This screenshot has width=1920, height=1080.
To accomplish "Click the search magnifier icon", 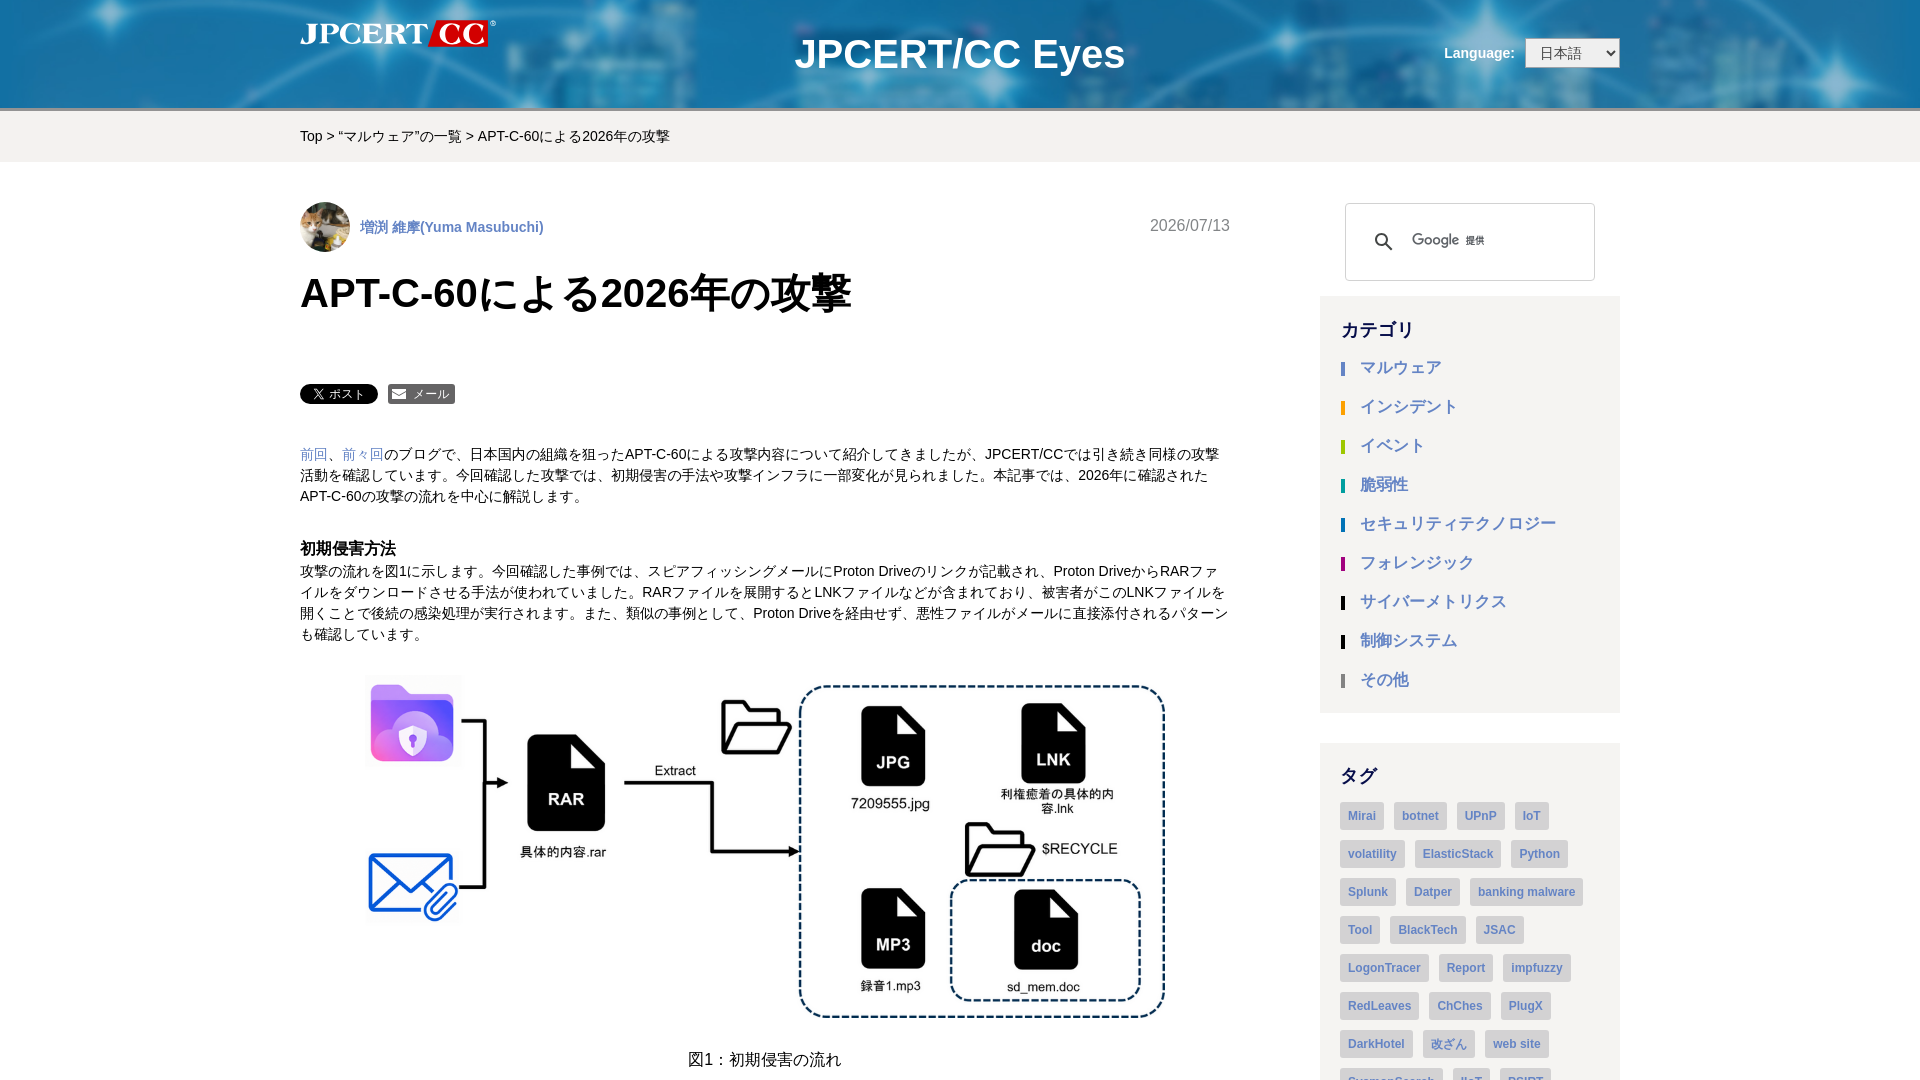I will 1383,242.
